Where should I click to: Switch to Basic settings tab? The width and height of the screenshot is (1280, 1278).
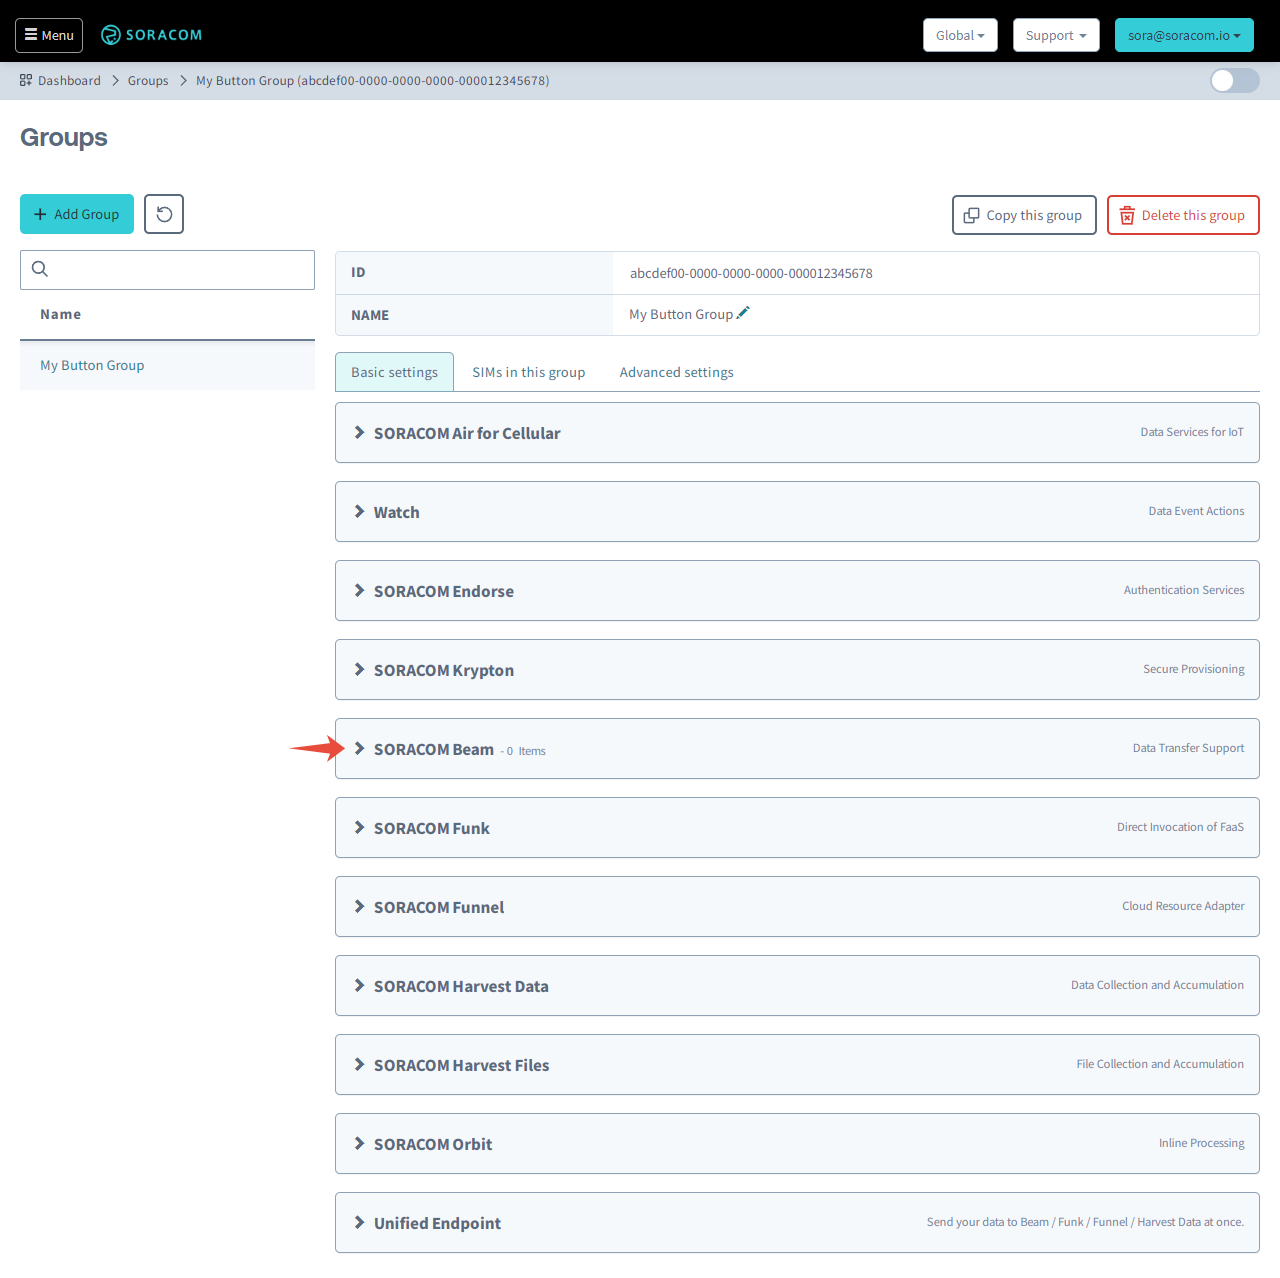(394, 372)
